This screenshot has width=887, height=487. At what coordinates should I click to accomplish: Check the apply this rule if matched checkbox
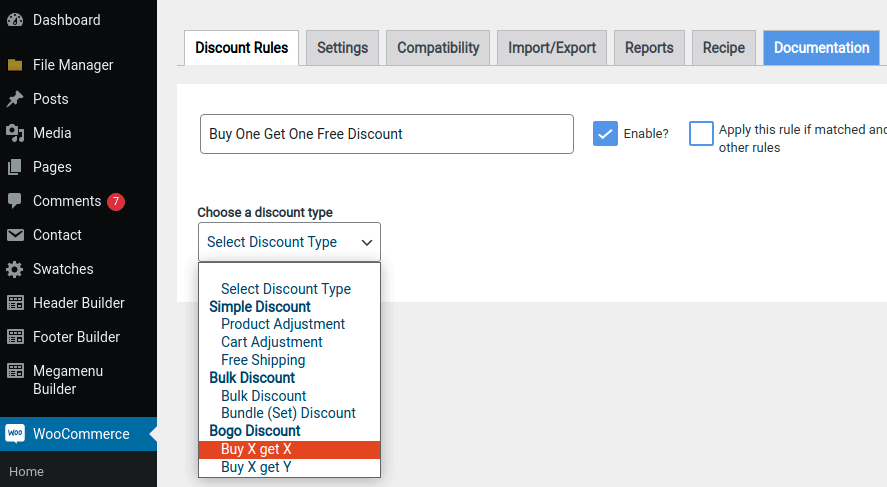[701, 134]
